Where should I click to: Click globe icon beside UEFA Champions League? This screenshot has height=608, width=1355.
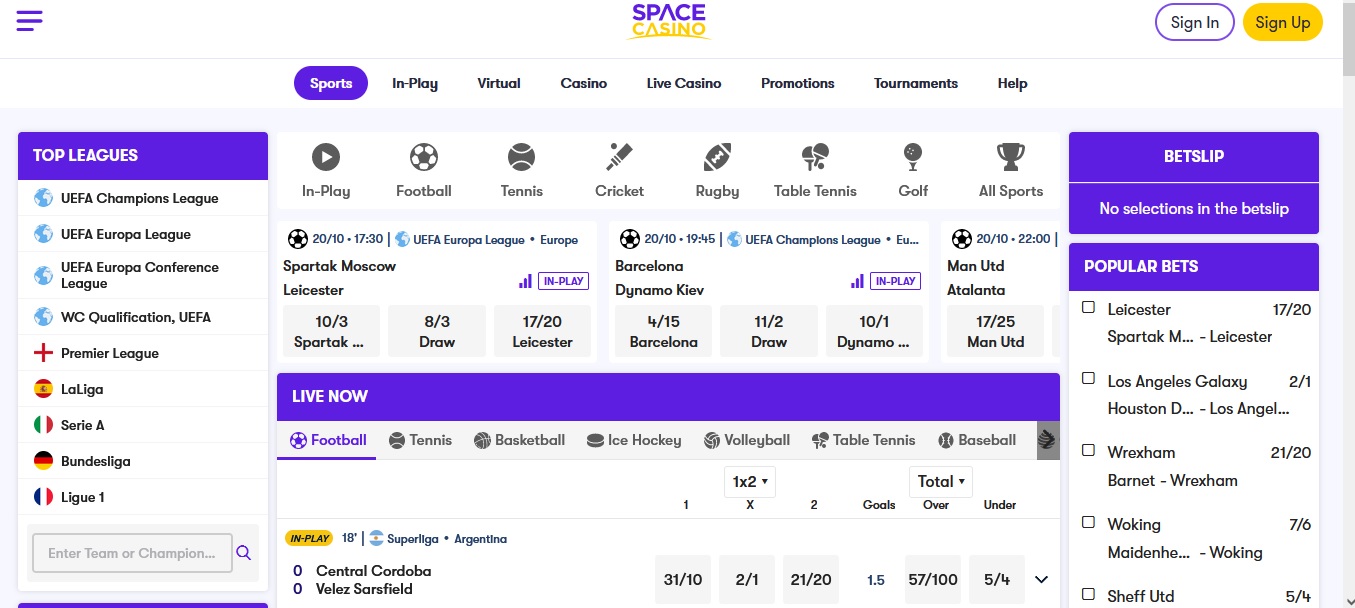point(43,198)
